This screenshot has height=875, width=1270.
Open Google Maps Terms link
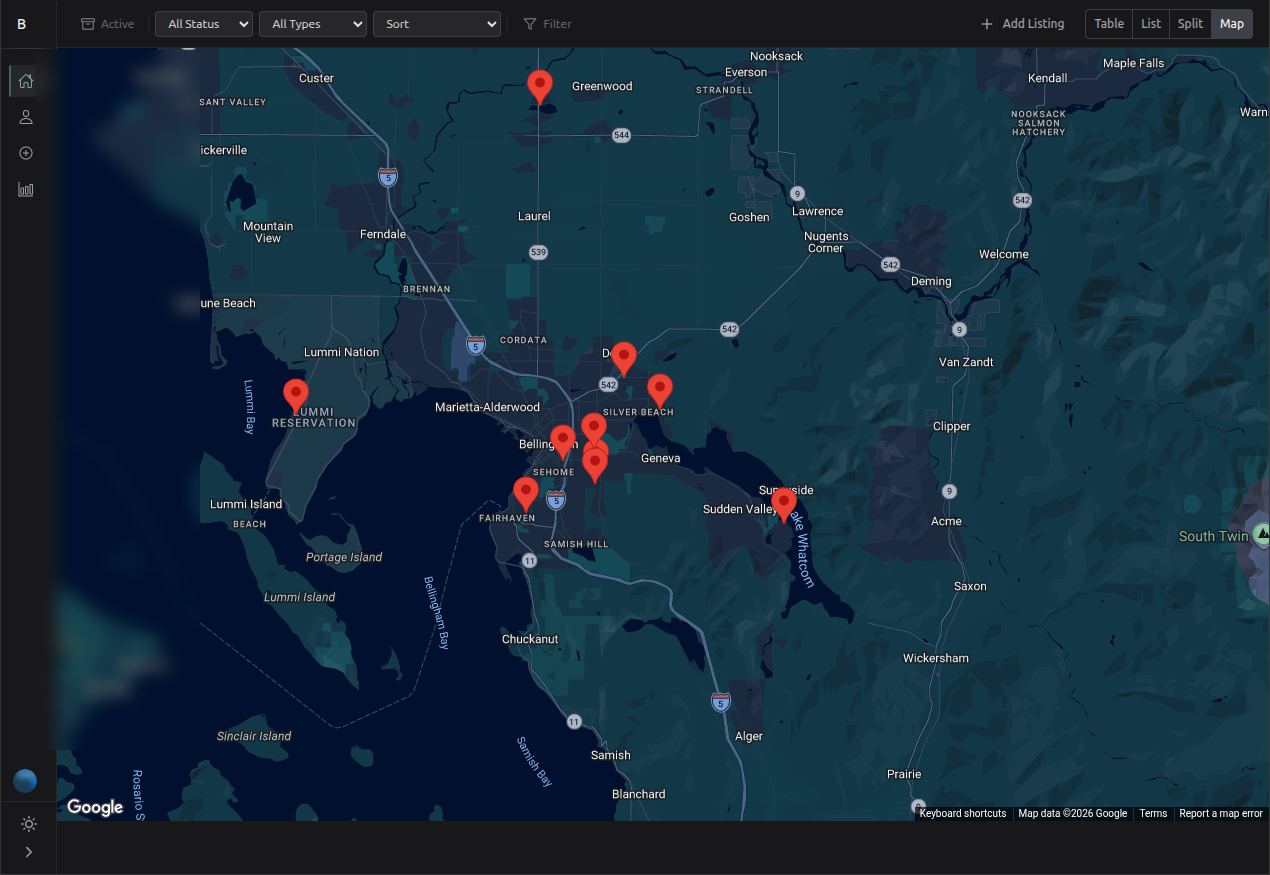coord(1153,813)
